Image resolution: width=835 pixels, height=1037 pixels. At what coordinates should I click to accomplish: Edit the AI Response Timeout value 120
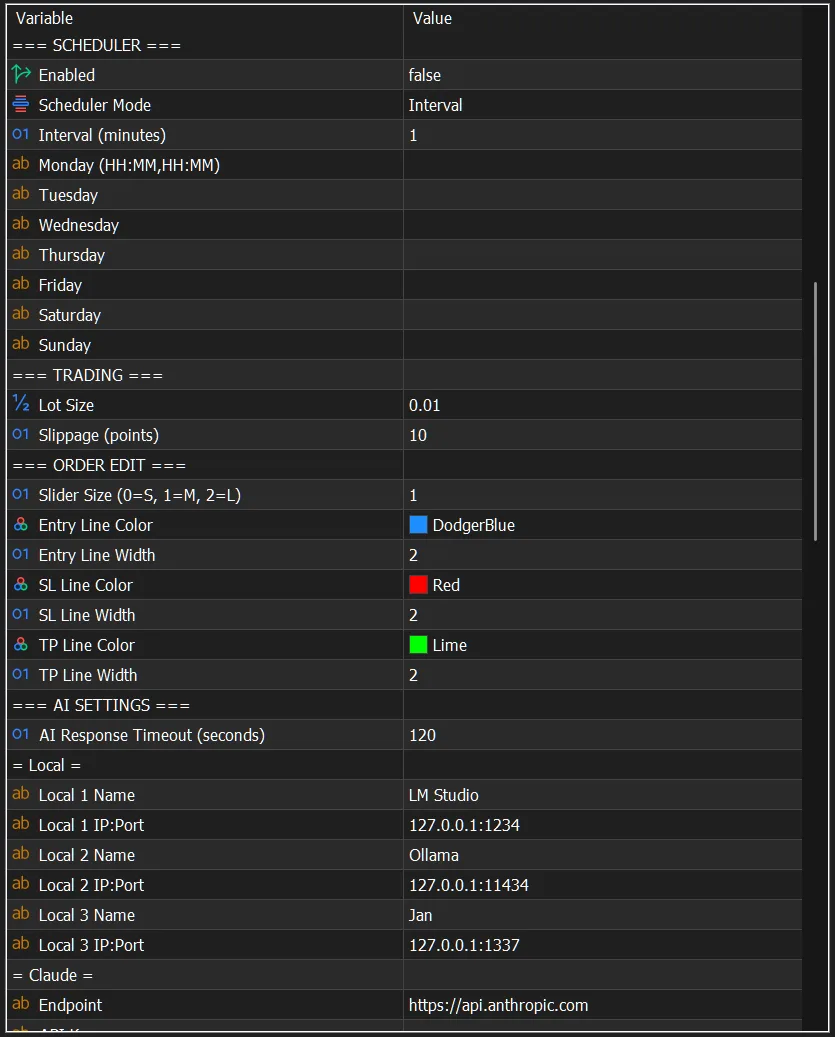(602, 735)
